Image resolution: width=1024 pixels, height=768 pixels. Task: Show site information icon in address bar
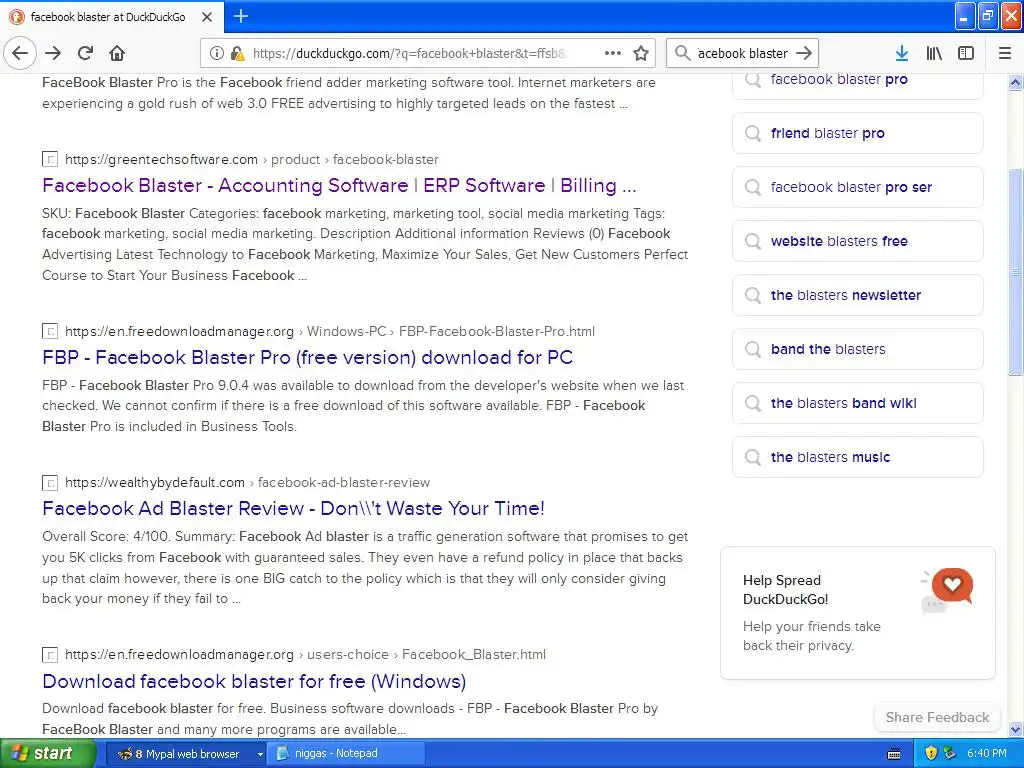coord(216,54)
